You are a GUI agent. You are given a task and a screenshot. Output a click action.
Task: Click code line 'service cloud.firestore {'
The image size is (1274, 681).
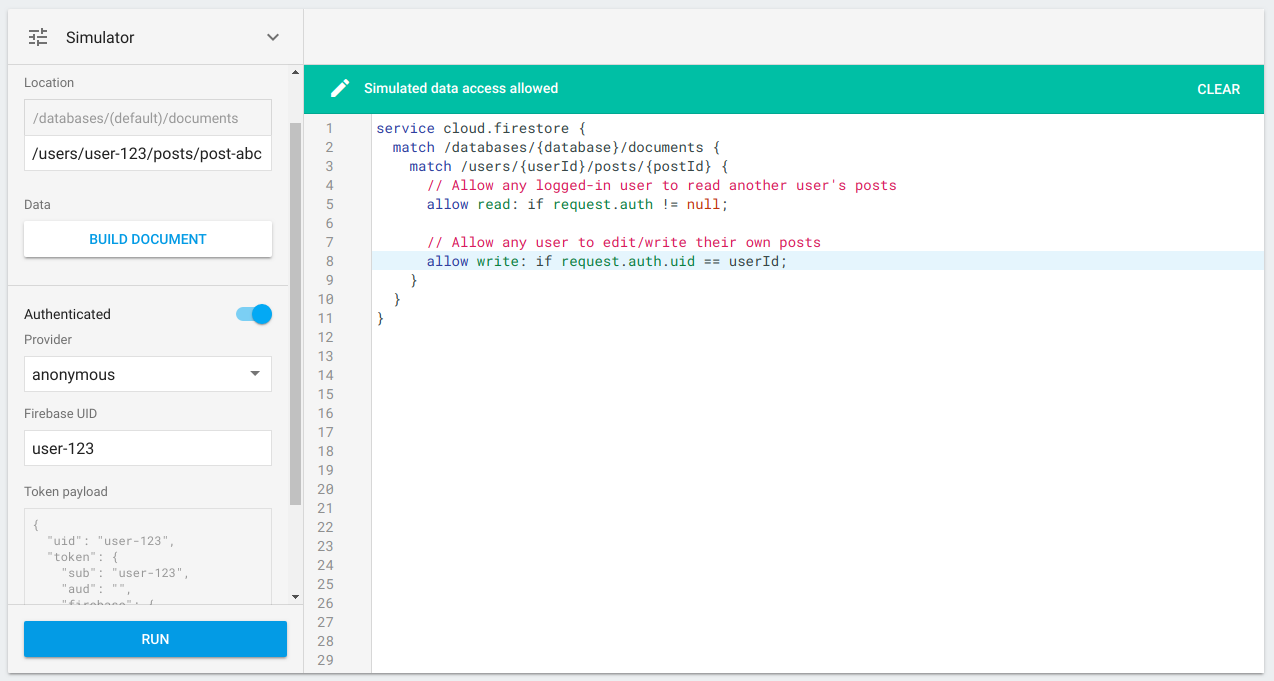480,128
